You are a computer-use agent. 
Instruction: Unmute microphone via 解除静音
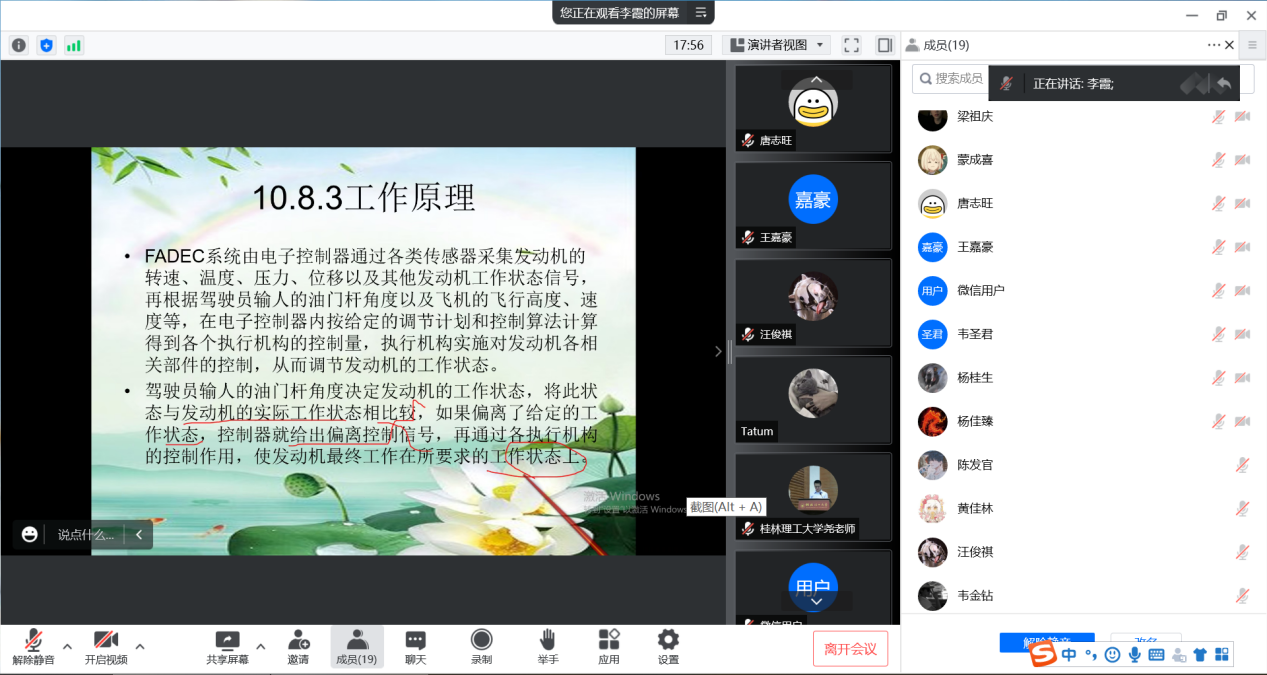pyautogui.click(x=33, y=647)
